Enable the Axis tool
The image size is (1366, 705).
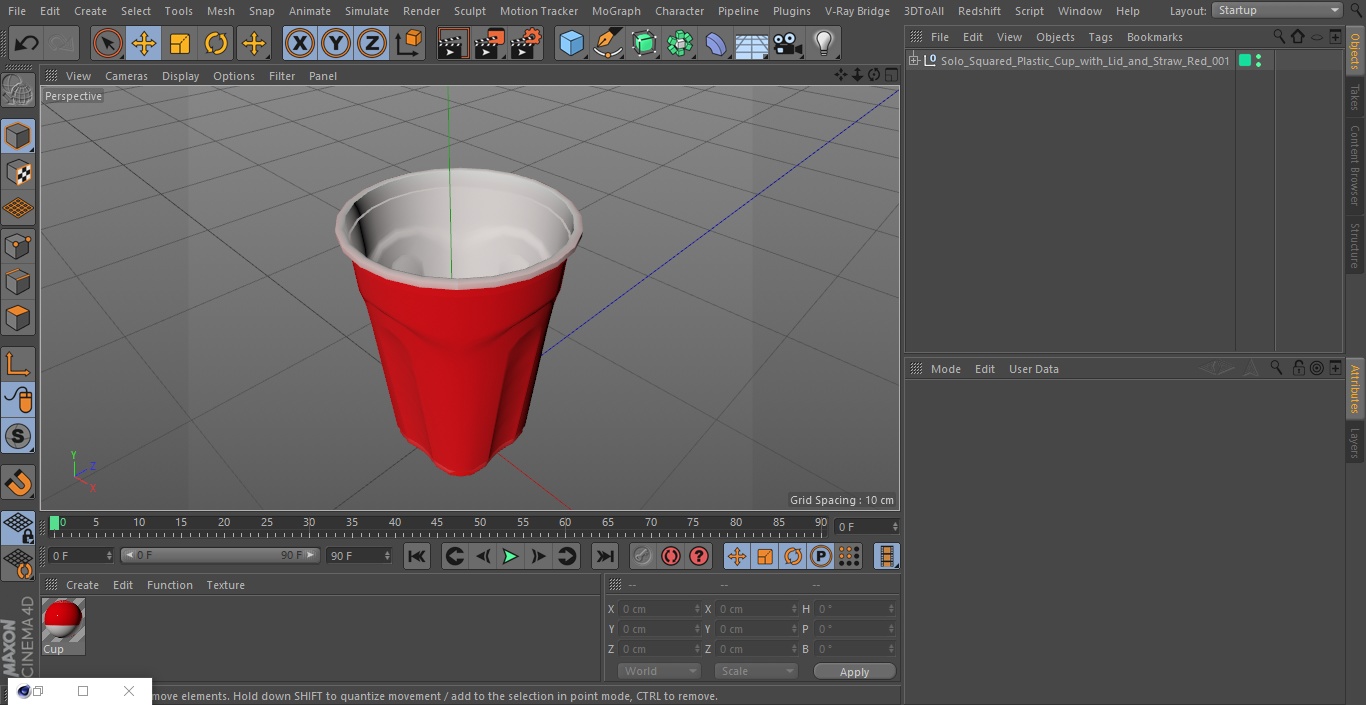18,363
